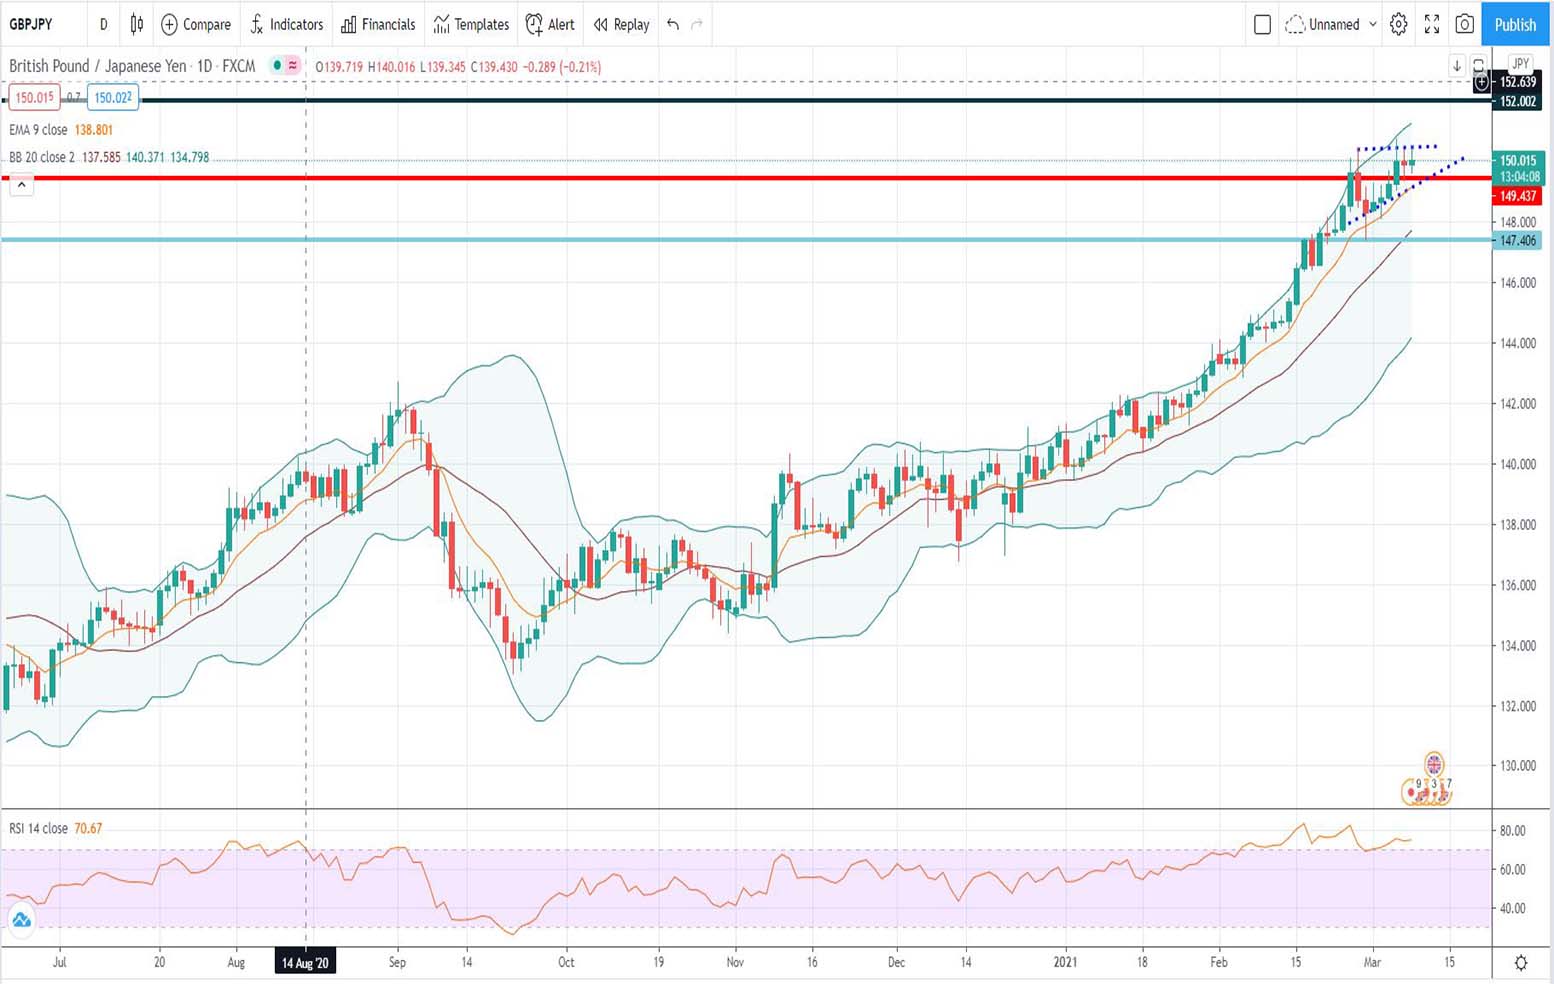Take a snapshot with the camera icon
Screen dimensions: 1554x984
click(1464, 25)
